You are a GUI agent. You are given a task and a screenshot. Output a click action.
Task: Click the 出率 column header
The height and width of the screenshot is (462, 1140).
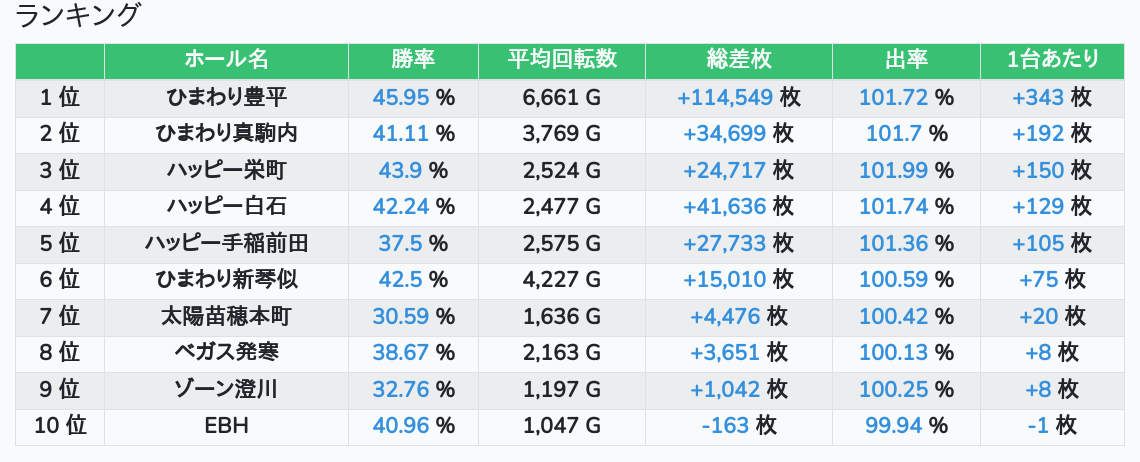coord(906,60)
